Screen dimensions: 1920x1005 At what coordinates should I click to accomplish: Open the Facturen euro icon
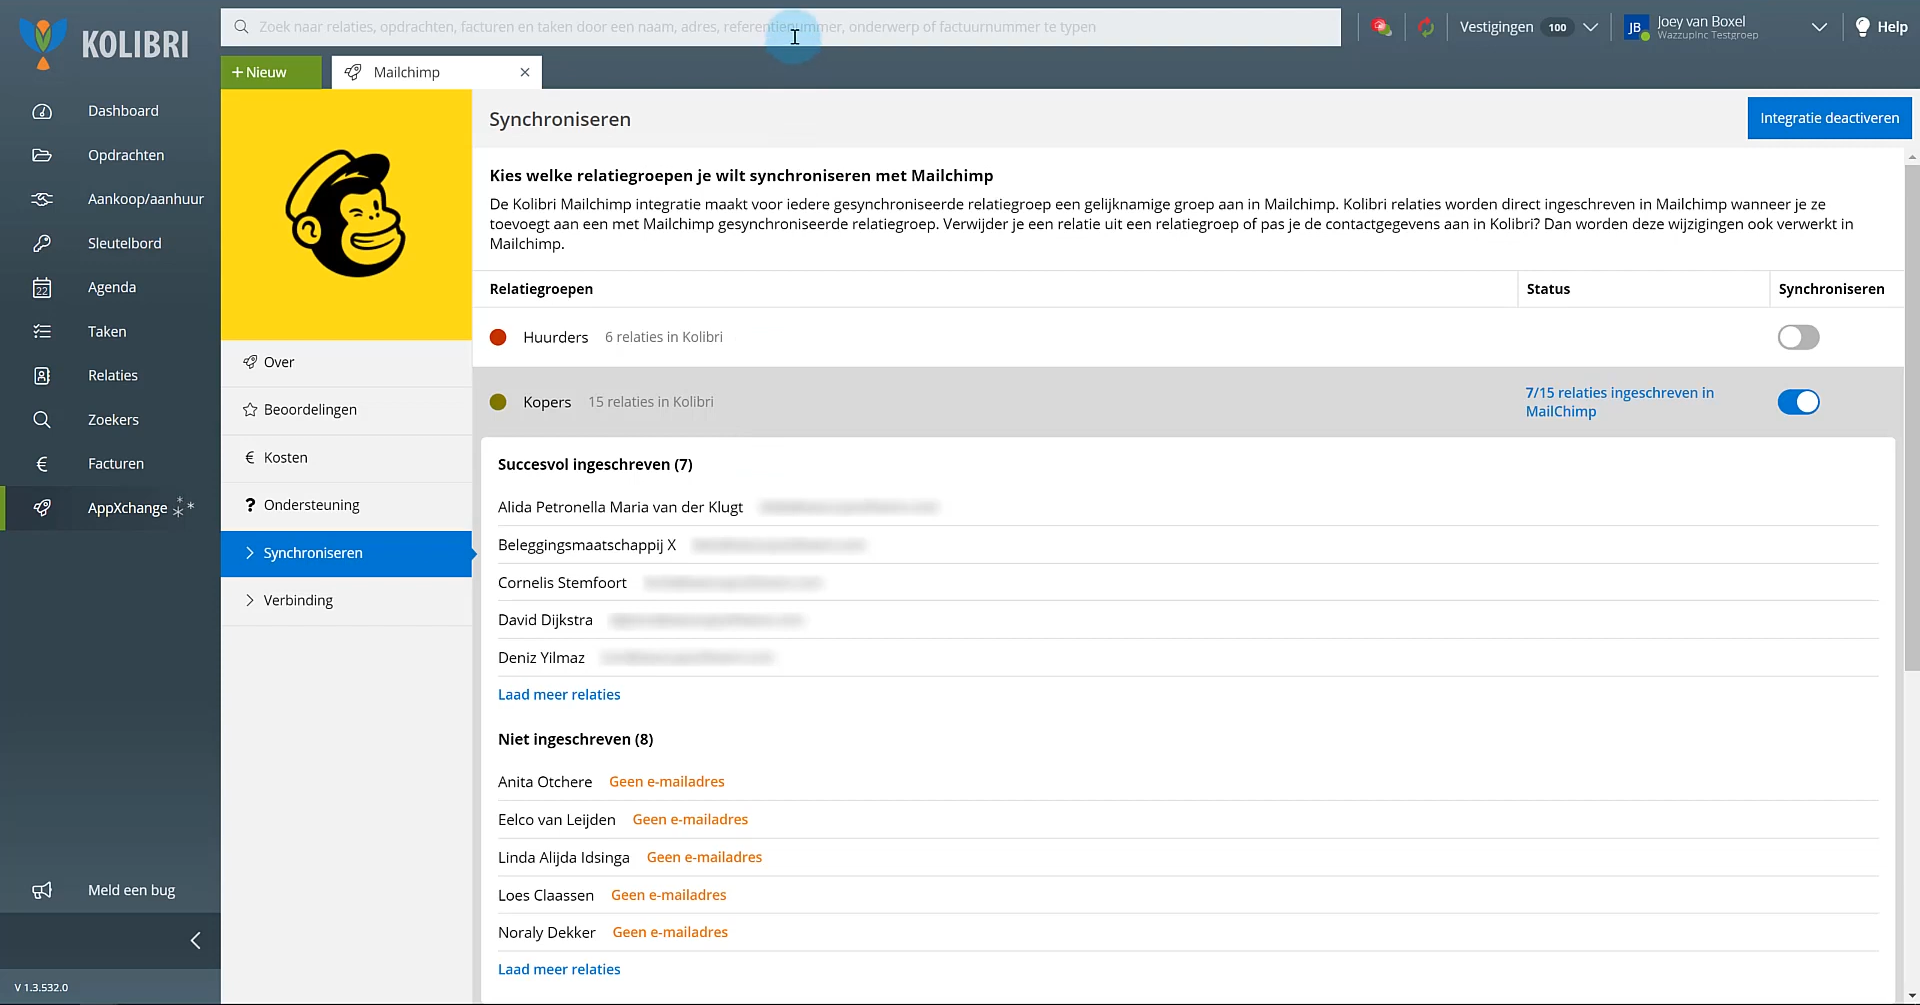point(42,464)
